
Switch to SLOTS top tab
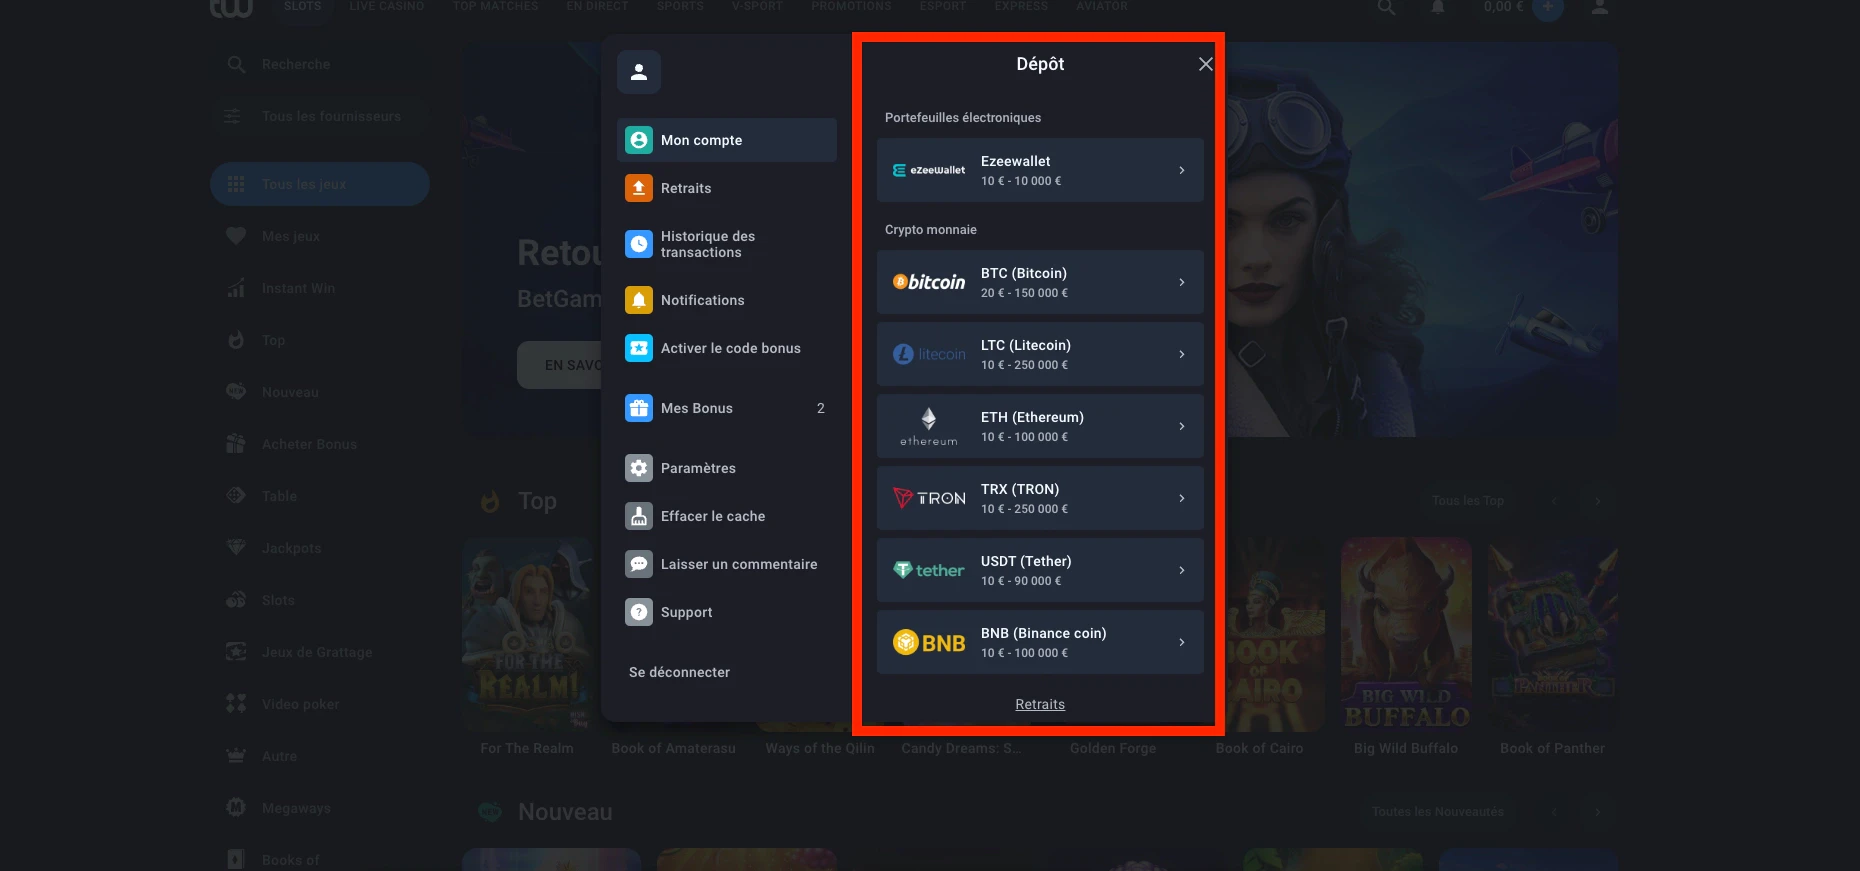pos(302,6)
